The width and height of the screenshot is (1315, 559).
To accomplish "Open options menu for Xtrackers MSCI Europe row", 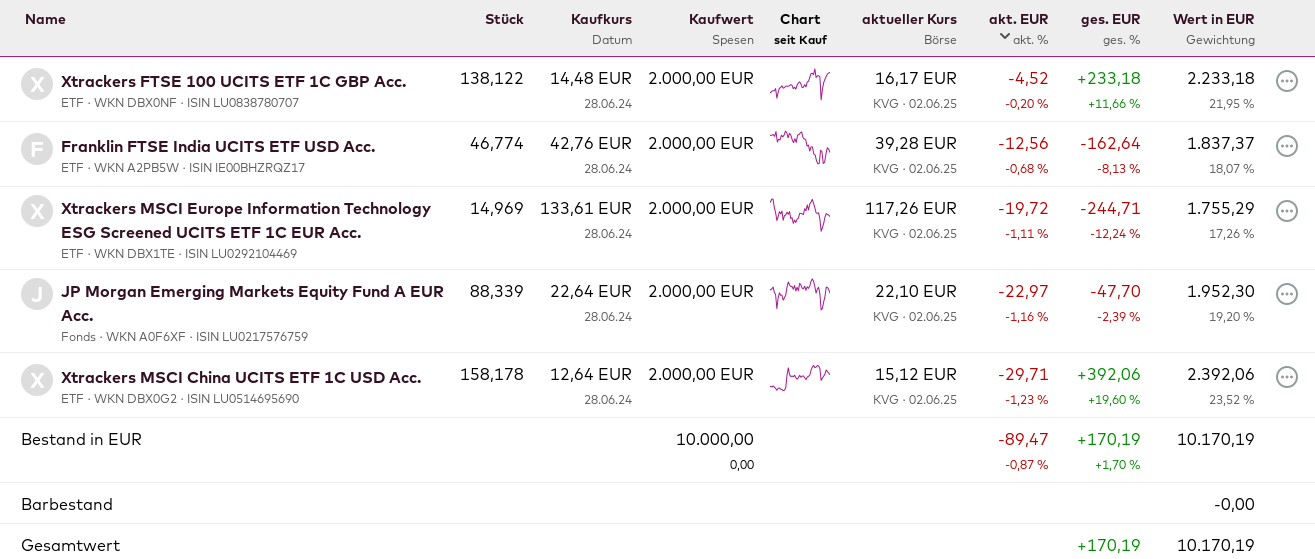I will pyautogui.click(x=1287, y=211).
